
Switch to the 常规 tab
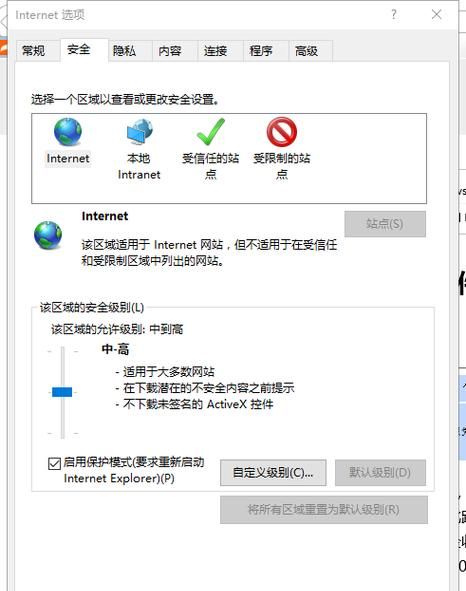tap(34, 51)
